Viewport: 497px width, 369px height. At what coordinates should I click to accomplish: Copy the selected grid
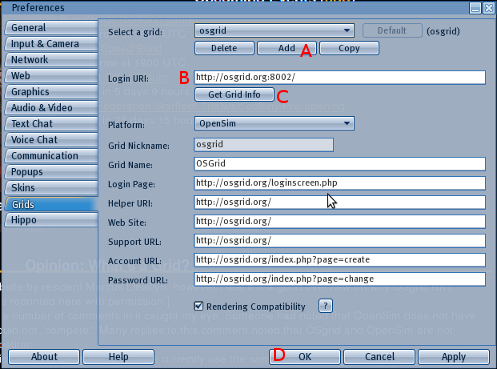(x=349, y=48)
